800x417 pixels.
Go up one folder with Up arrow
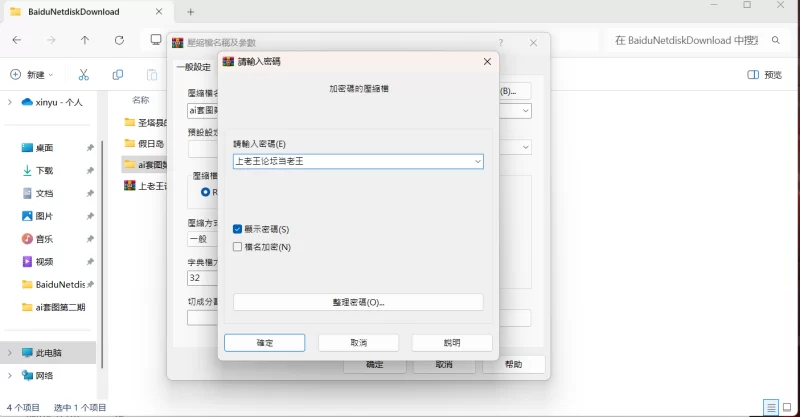tap(84, 40)
